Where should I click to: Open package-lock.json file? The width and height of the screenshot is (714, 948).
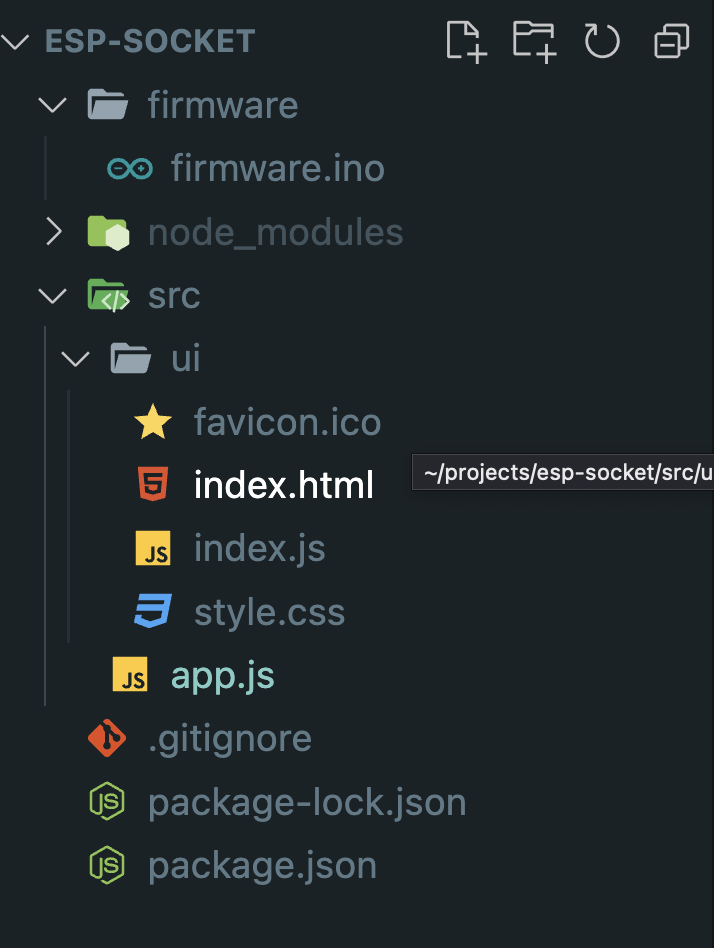pyautogui.click(x=306, y=802)
